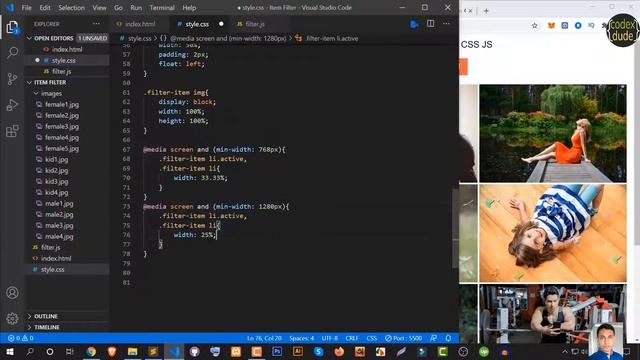The width and height of the screenshot is (640, 360).
Task: Change encoding via UTF-8 in status bar
Action: 329,338
